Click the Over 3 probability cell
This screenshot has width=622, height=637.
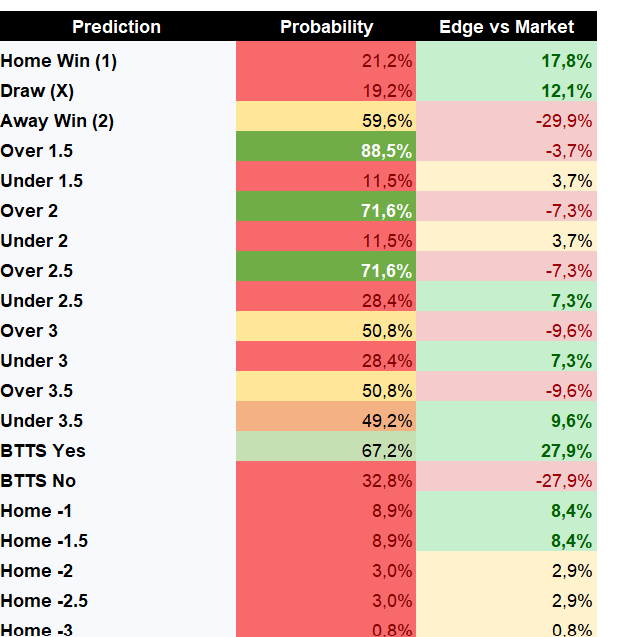(x=326, y=331)
